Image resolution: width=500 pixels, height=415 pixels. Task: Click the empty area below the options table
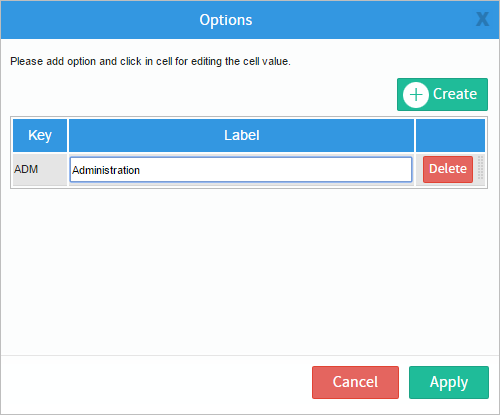[249, 270]
